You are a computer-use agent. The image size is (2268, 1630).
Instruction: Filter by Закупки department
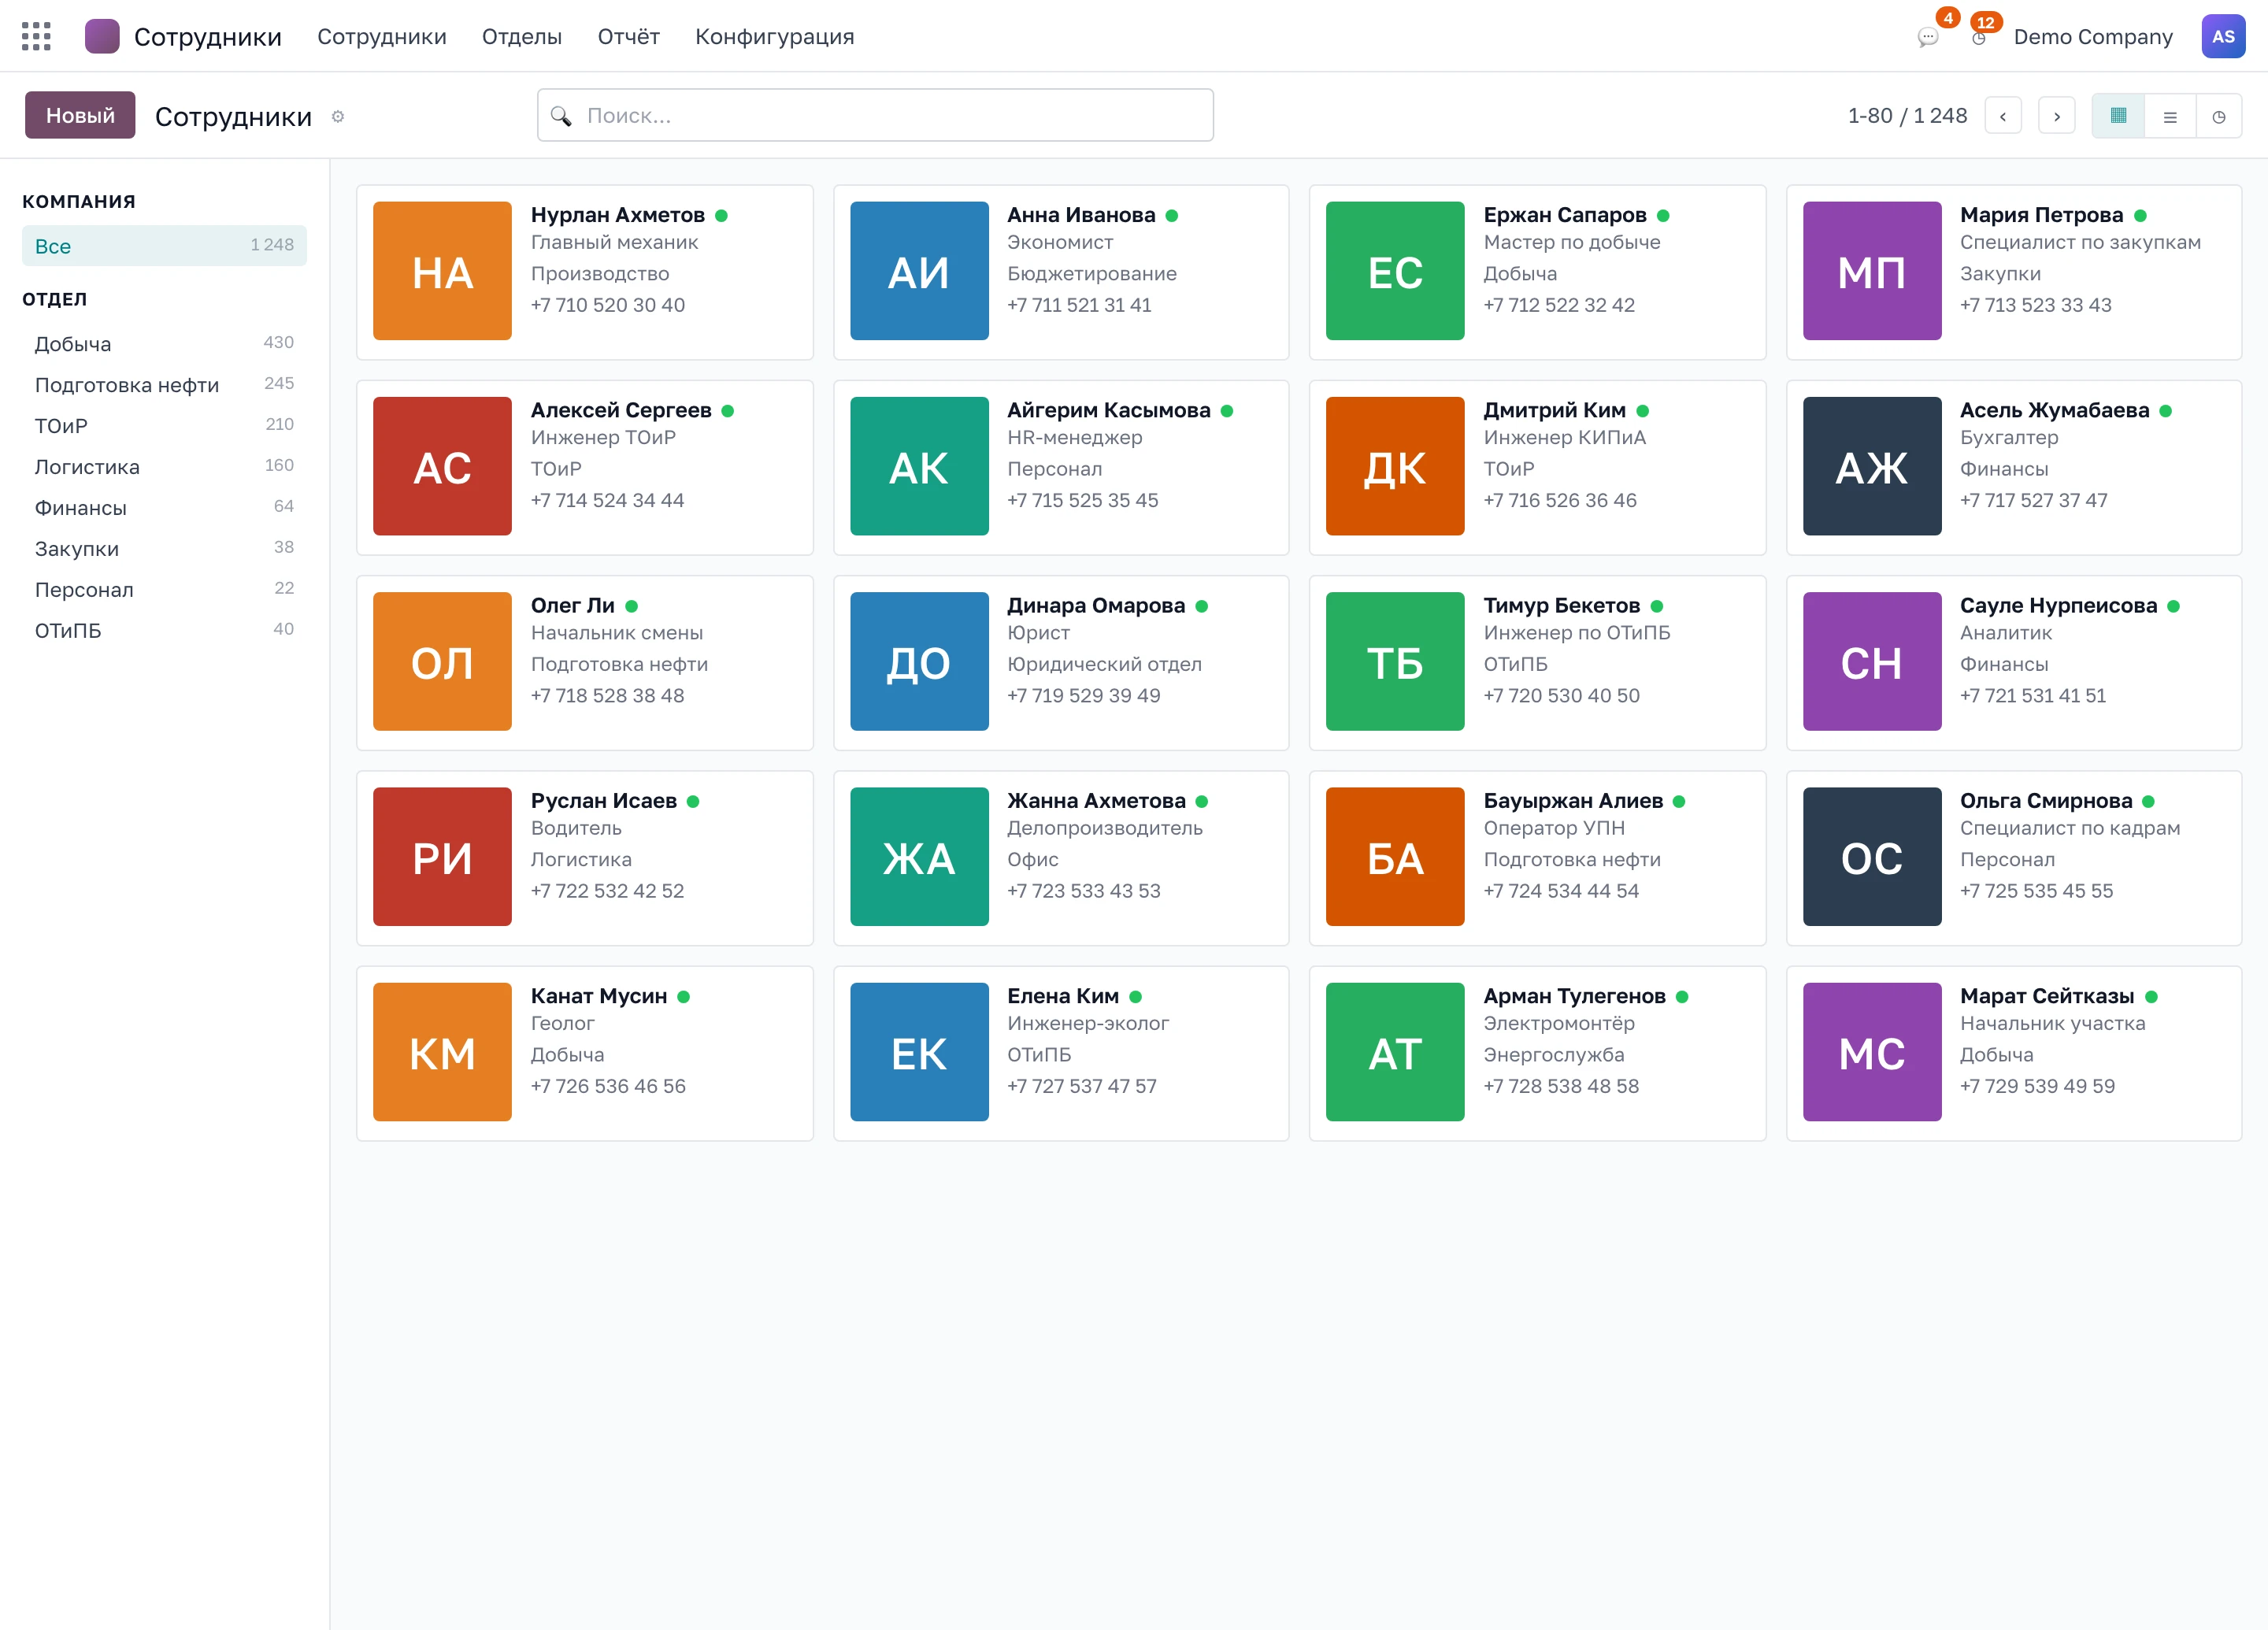164,548
